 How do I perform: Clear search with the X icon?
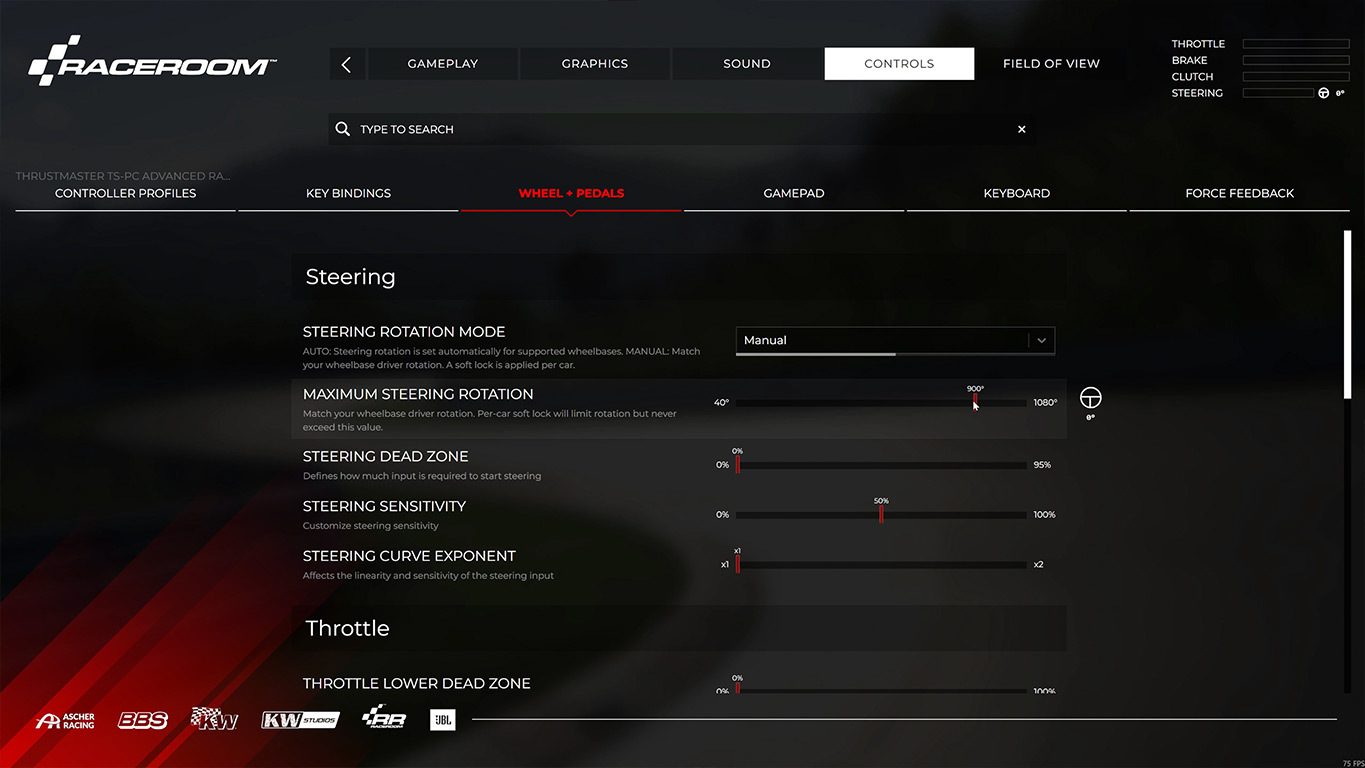point(1021,129)
